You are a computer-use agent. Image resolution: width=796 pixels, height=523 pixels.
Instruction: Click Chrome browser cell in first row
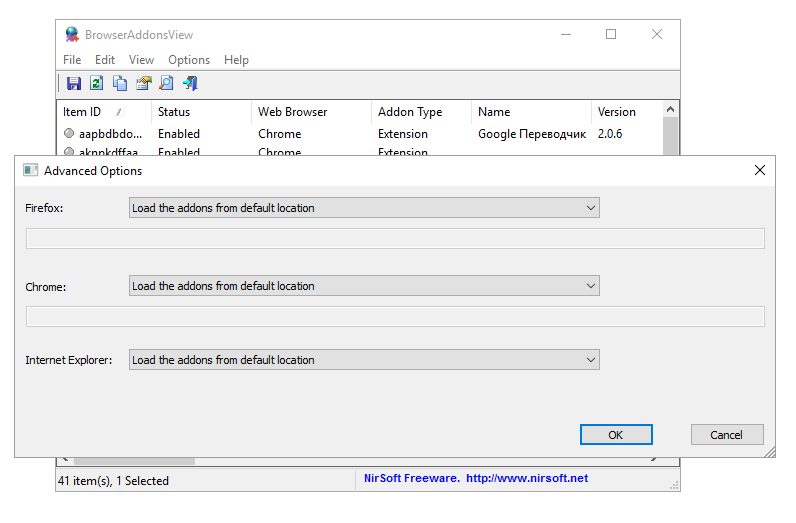click(x=279, y=134)
